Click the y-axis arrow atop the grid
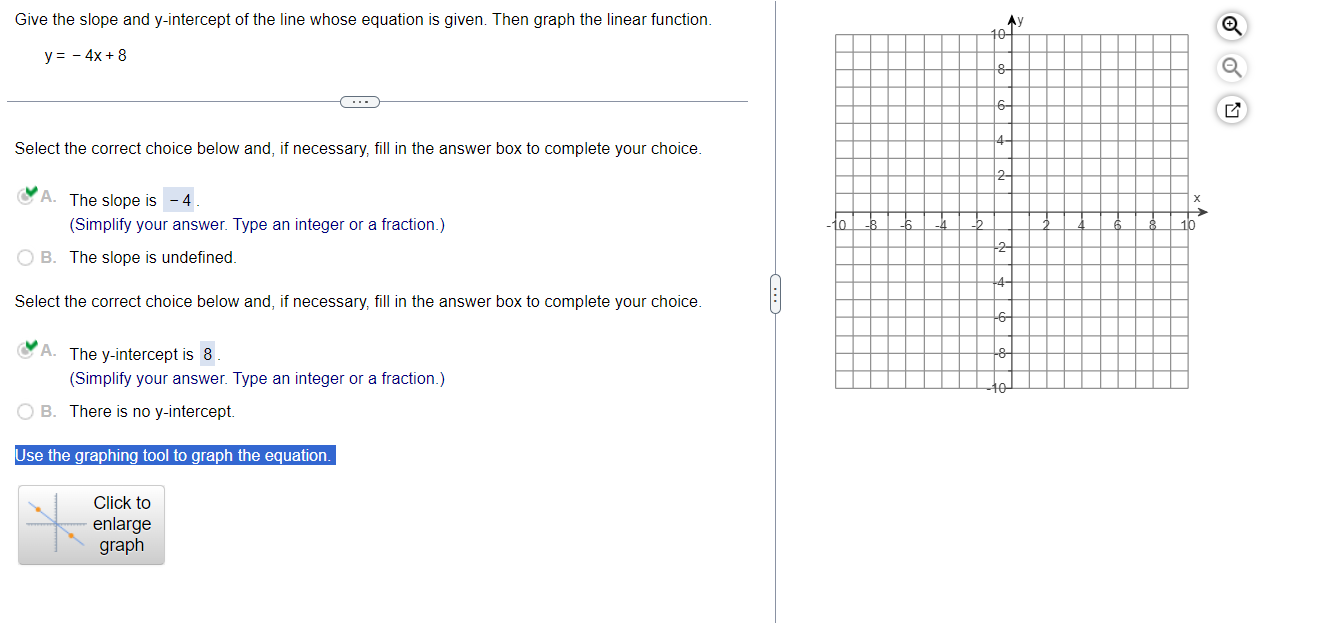 (x=1011, y=17)
